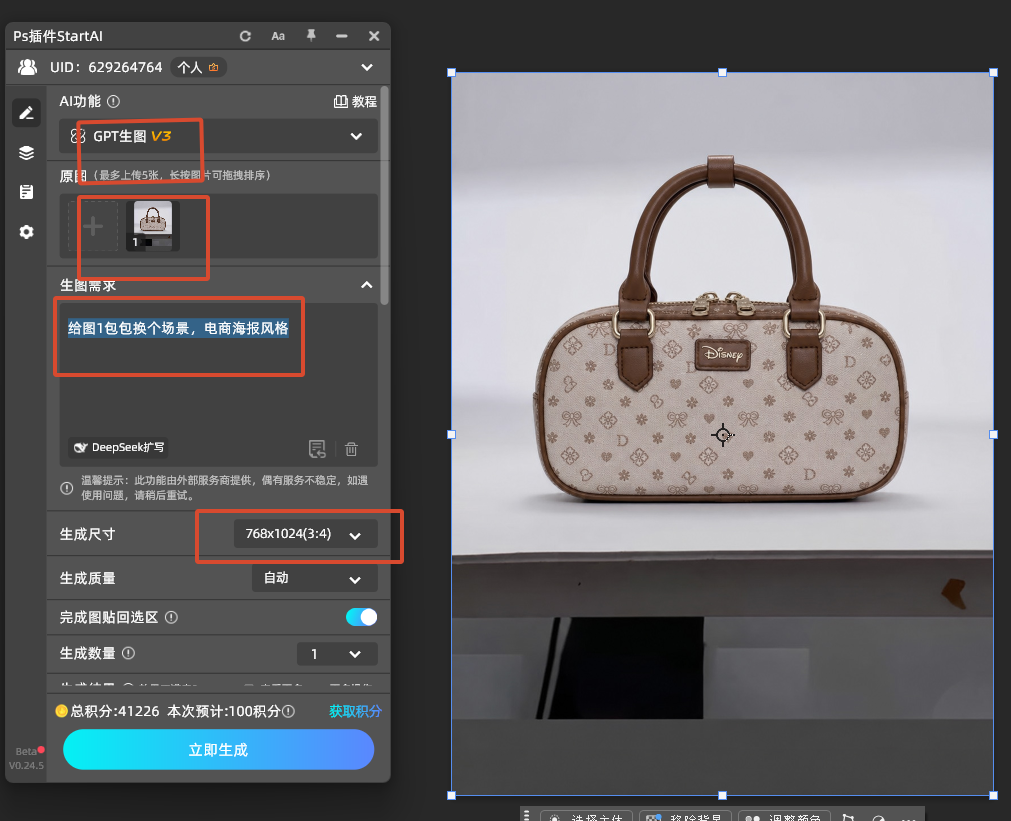This screenshot has height=821, width=1011.
Task: Open the notes document tab in sidebar
Action: (x=26, y=192)
